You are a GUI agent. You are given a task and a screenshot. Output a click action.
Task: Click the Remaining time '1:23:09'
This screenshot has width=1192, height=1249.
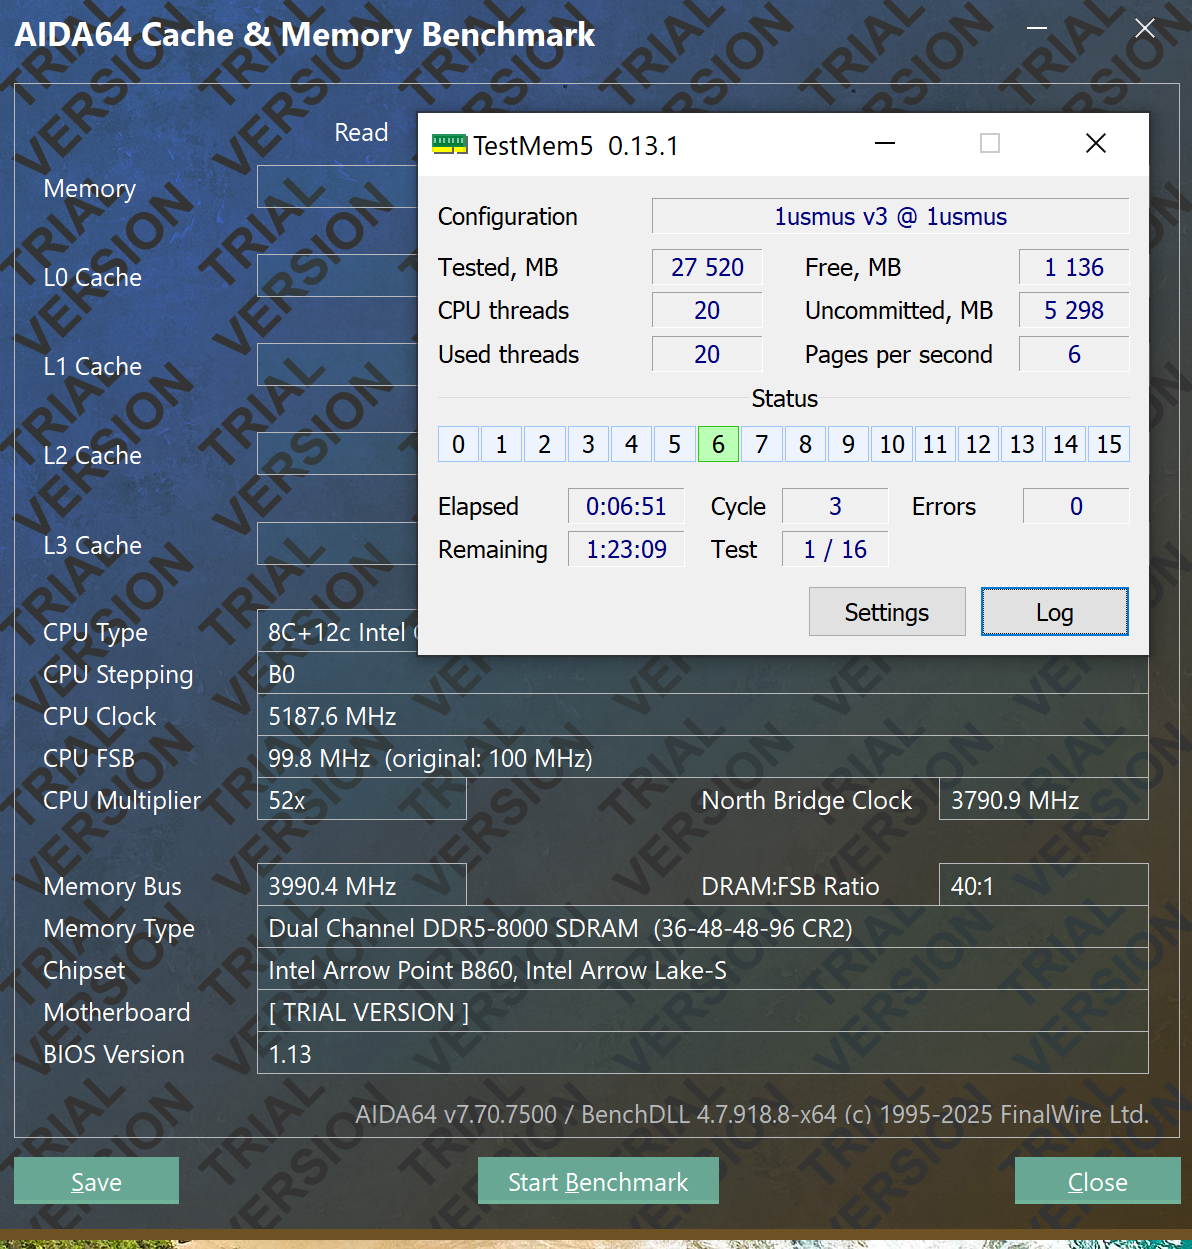626,549
